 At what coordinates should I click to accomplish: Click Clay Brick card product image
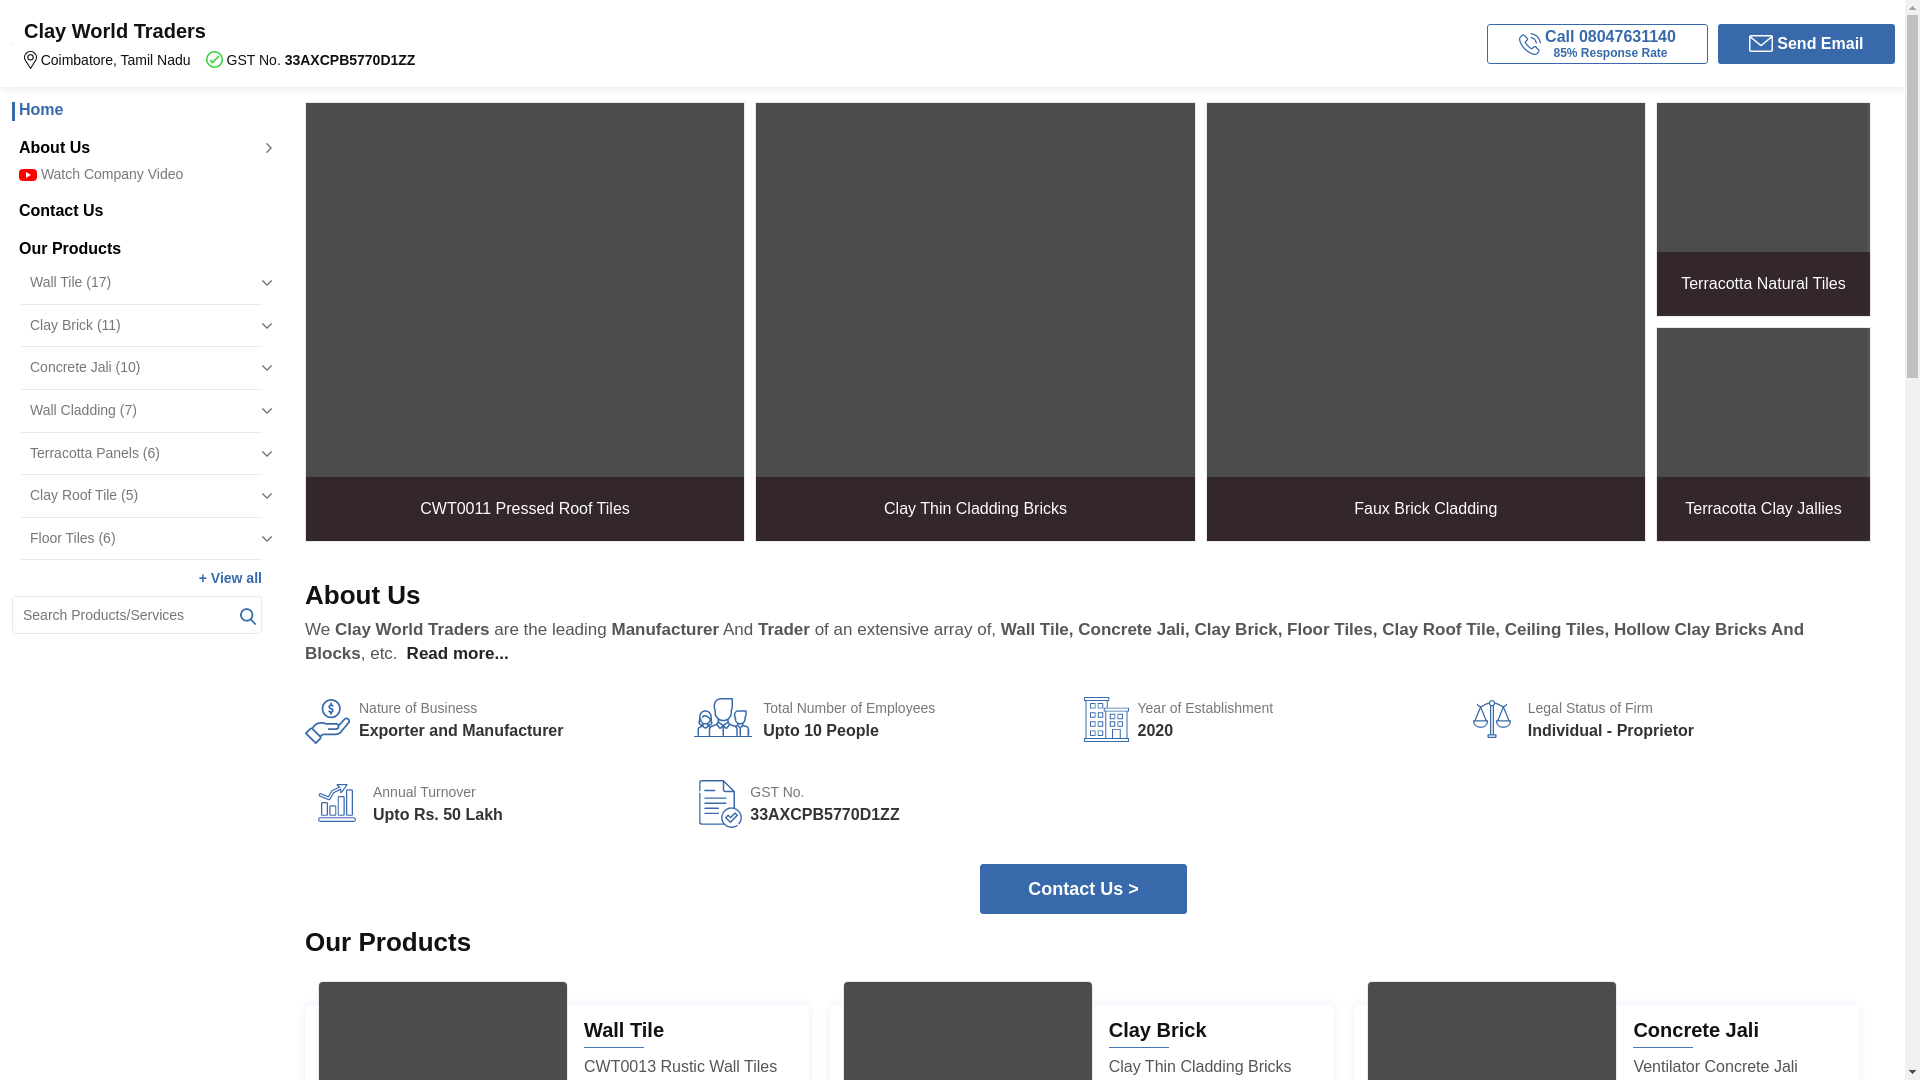point(968,1031)
